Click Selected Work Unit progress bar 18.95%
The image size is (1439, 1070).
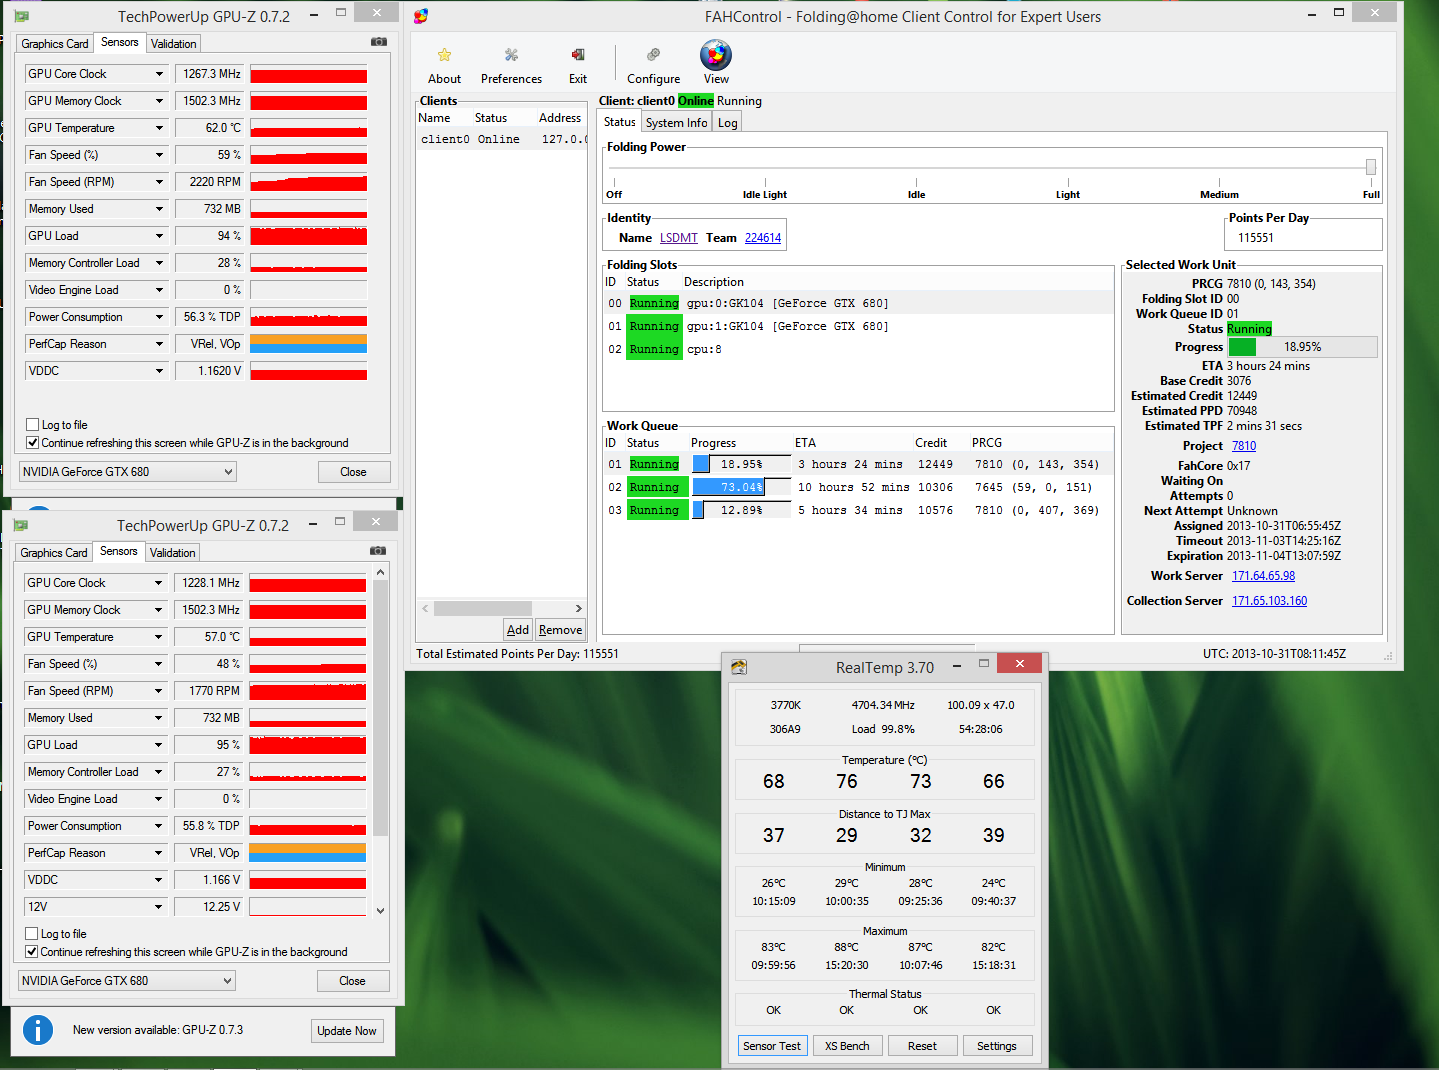point(1302,347)
